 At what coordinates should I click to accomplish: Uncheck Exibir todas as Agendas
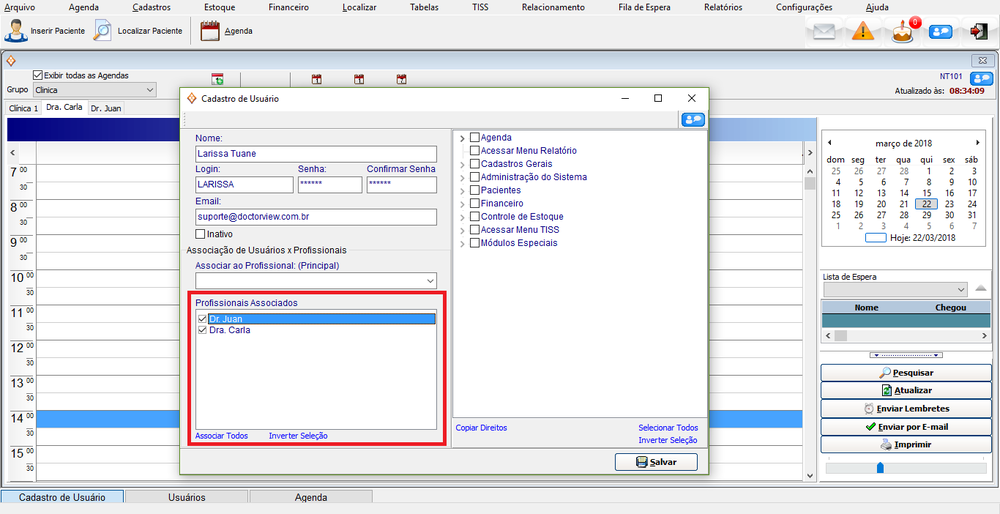point(38,75)
